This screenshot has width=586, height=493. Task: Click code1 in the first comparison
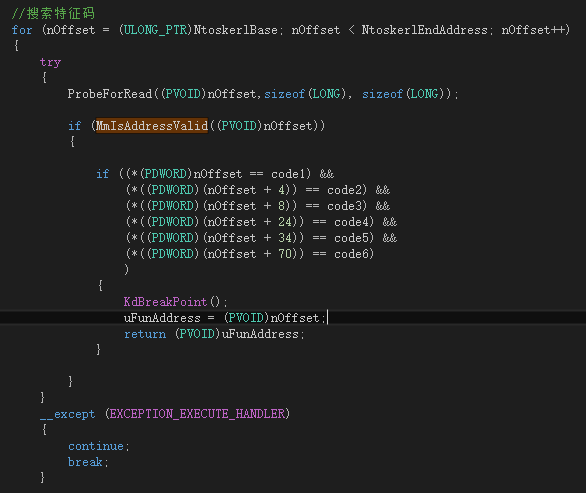(x=289, y=174)
